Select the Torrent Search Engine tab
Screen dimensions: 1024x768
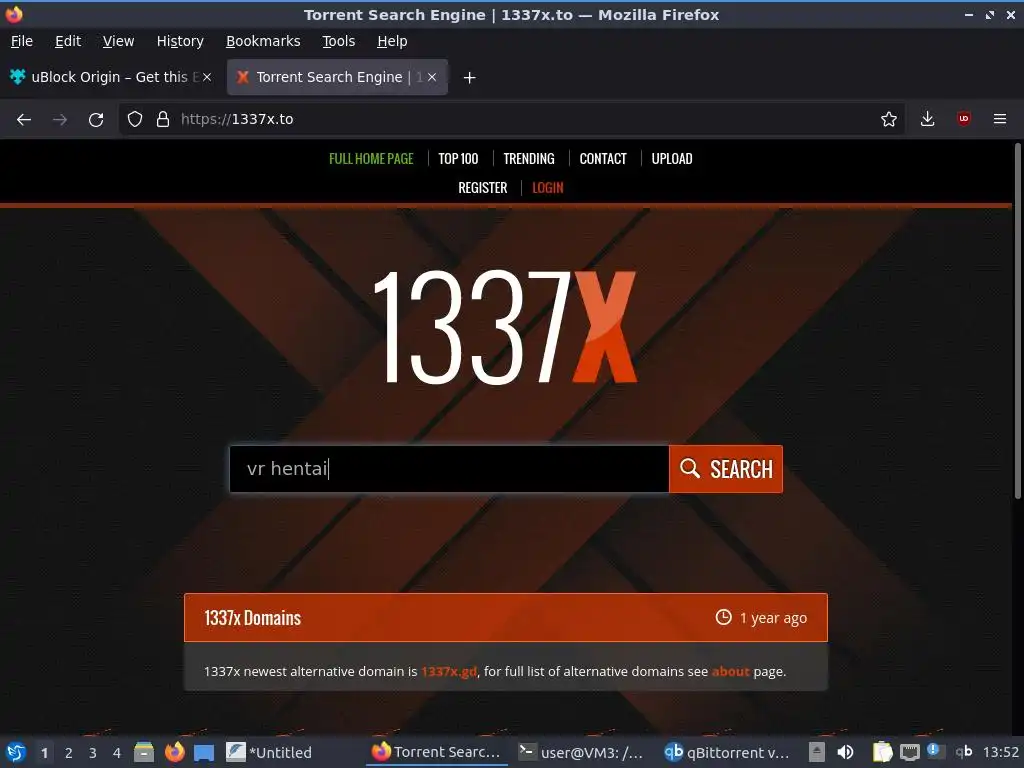click(x=337, y=77)
